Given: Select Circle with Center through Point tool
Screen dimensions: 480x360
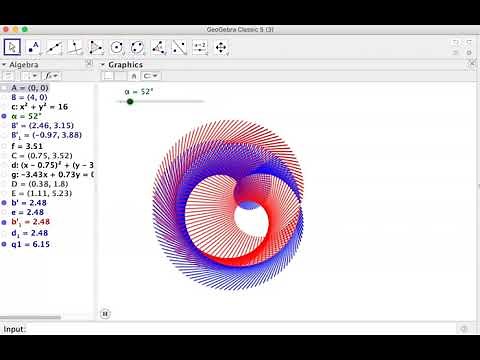Looking at the screenshot, I should (x=117, y=47).
